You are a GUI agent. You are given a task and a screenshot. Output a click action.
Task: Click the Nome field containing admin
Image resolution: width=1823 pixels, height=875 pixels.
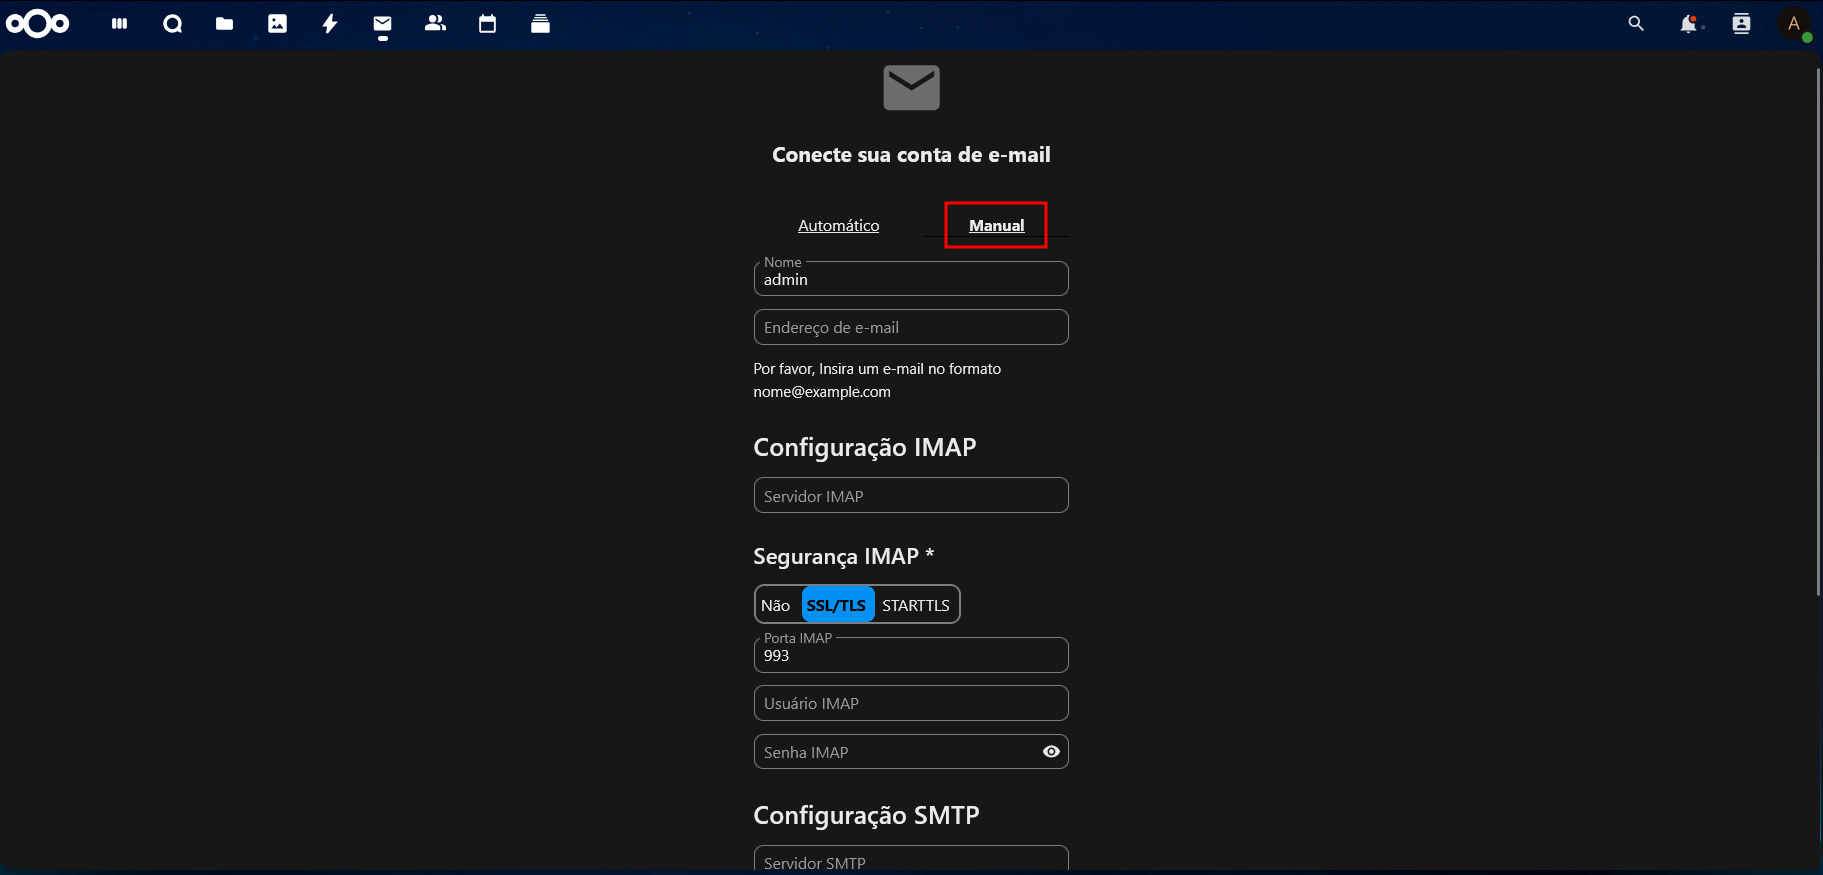point(911,279)
